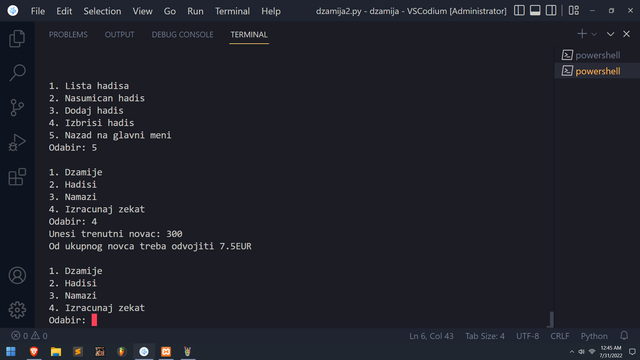The width and height of the screenshot is (640, 360).
Task: Switch to the DEBUG CONSOLE tab
Action: point(182,35)
